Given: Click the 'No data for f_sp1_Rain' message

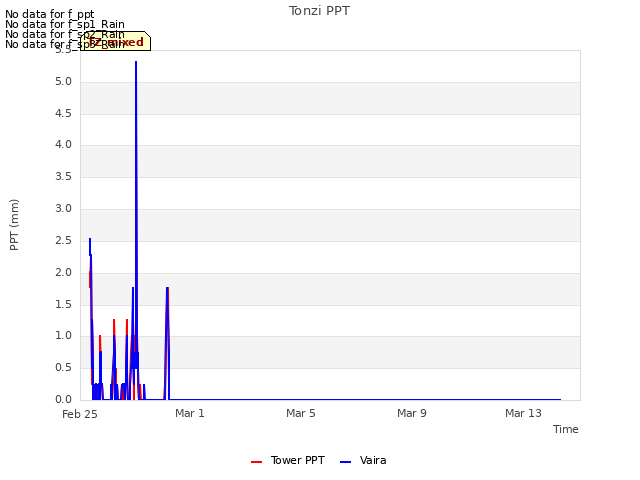Looking at the screenshot, I should [65, 24].
